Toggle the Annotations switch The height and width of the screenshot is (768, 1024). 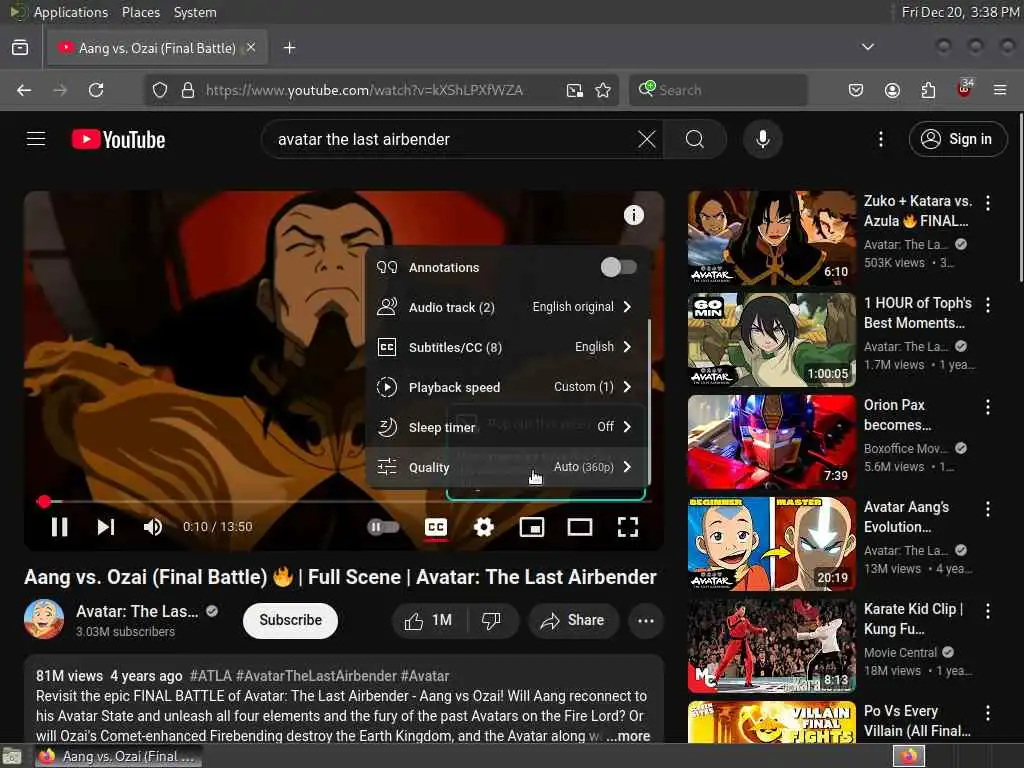click(x=618, y=267)
